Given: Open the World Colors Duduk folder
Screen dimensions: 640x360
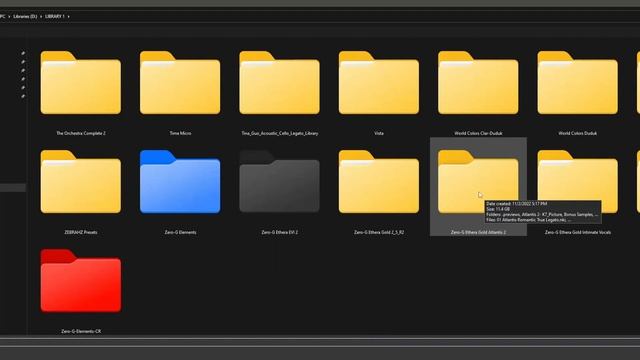Looking at the screenshot, I should point(578,83).
